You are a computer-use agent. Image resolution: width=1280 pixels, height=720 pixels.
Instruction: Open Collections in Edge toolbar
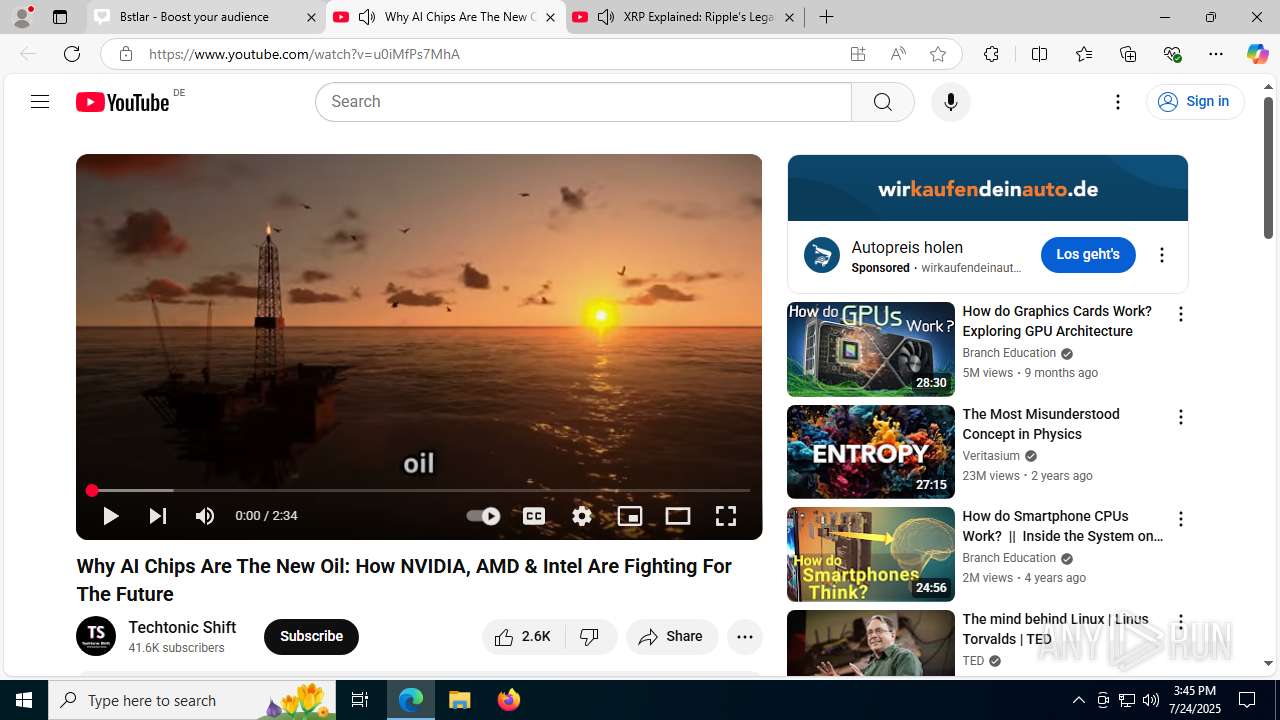pyautogui.click(x=1128, y=54)
